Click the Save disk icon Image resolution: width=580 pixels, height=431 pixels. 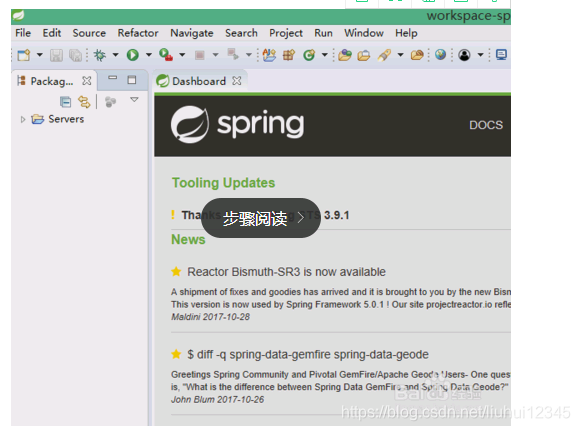coord(56,55)
